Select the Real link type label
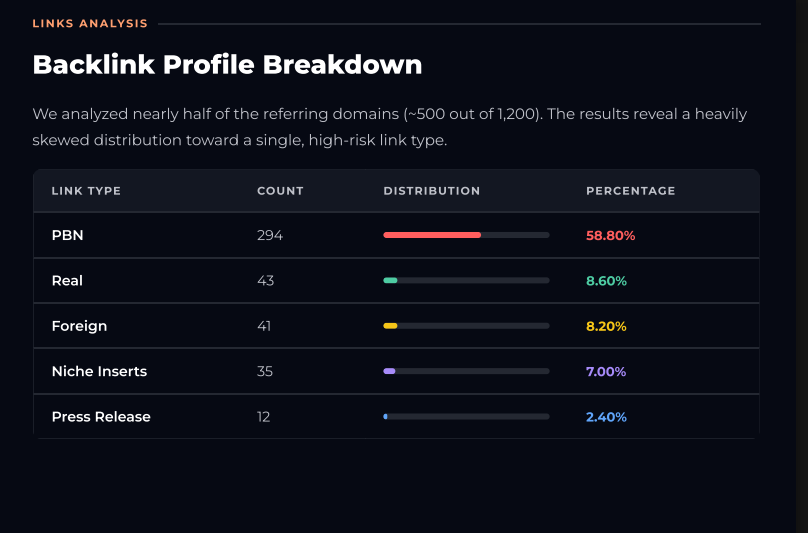The image size is (808, 533). coord(67,280)
